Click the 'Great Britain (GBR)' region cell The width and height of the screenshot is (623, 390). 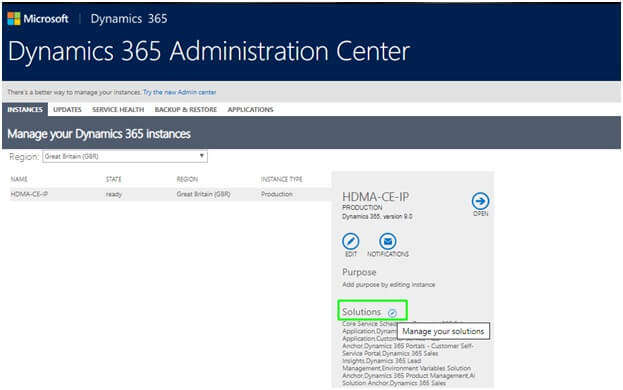tap(203, 194)
